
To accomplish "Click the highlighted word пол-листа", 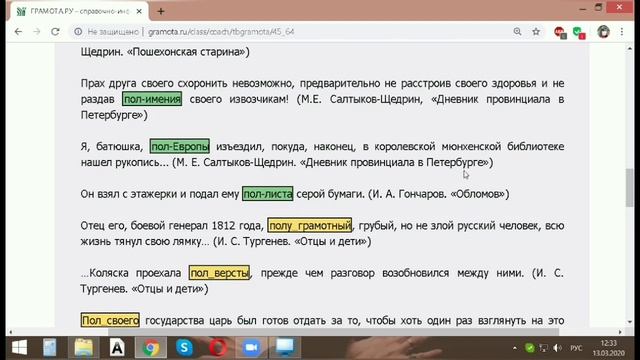I will tap(268, 193).
